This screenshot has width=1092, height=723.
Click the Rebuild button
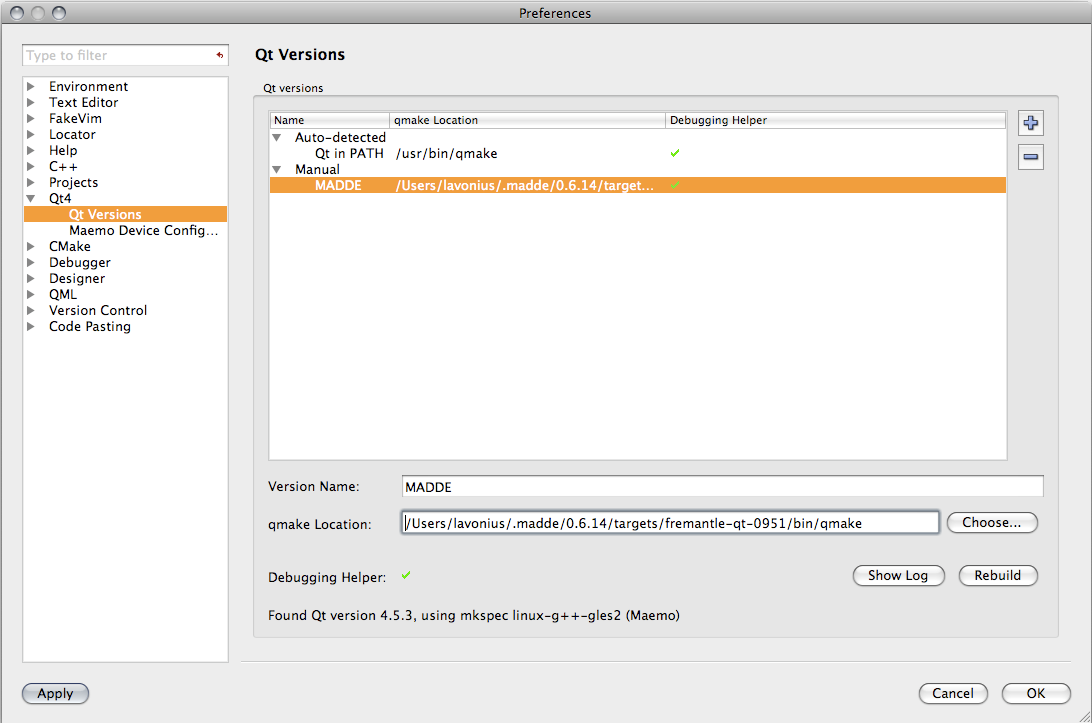point(998,576)
